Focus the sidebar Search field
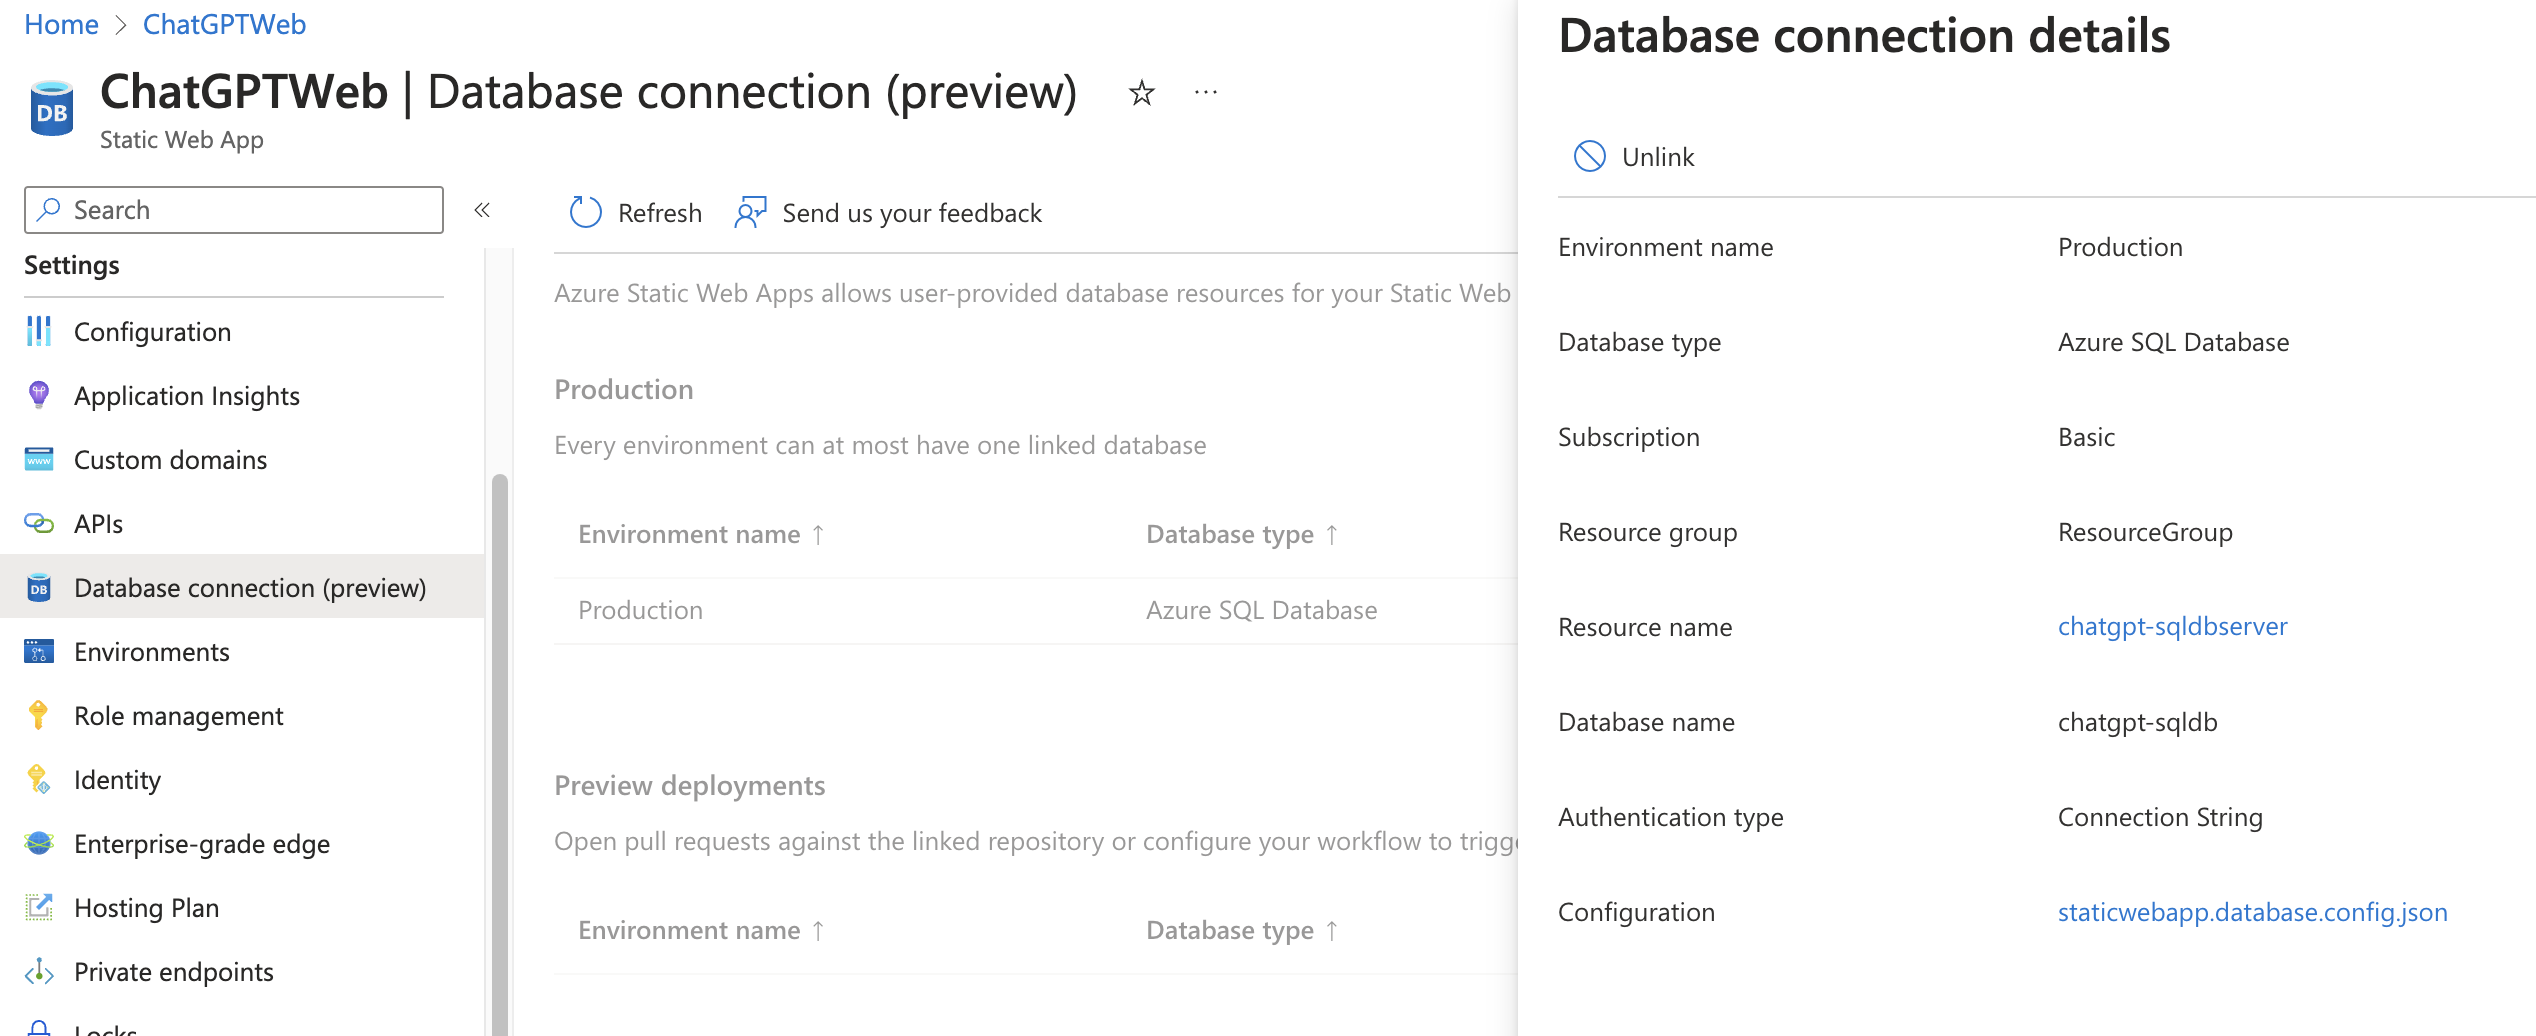2536x1036 pixels. coord(234,210)
